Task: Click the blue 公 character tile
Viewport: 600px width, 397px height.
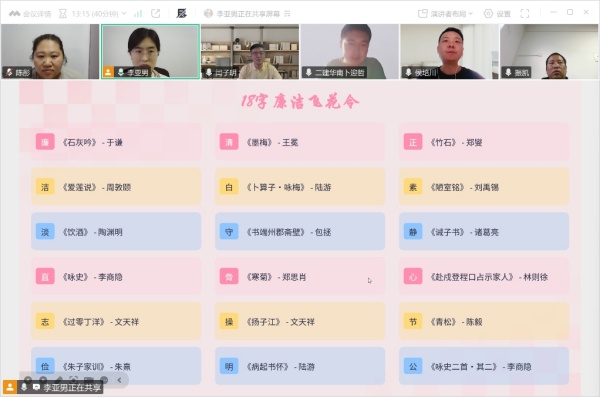Action: pyautogui.click(x=413, y=366)
